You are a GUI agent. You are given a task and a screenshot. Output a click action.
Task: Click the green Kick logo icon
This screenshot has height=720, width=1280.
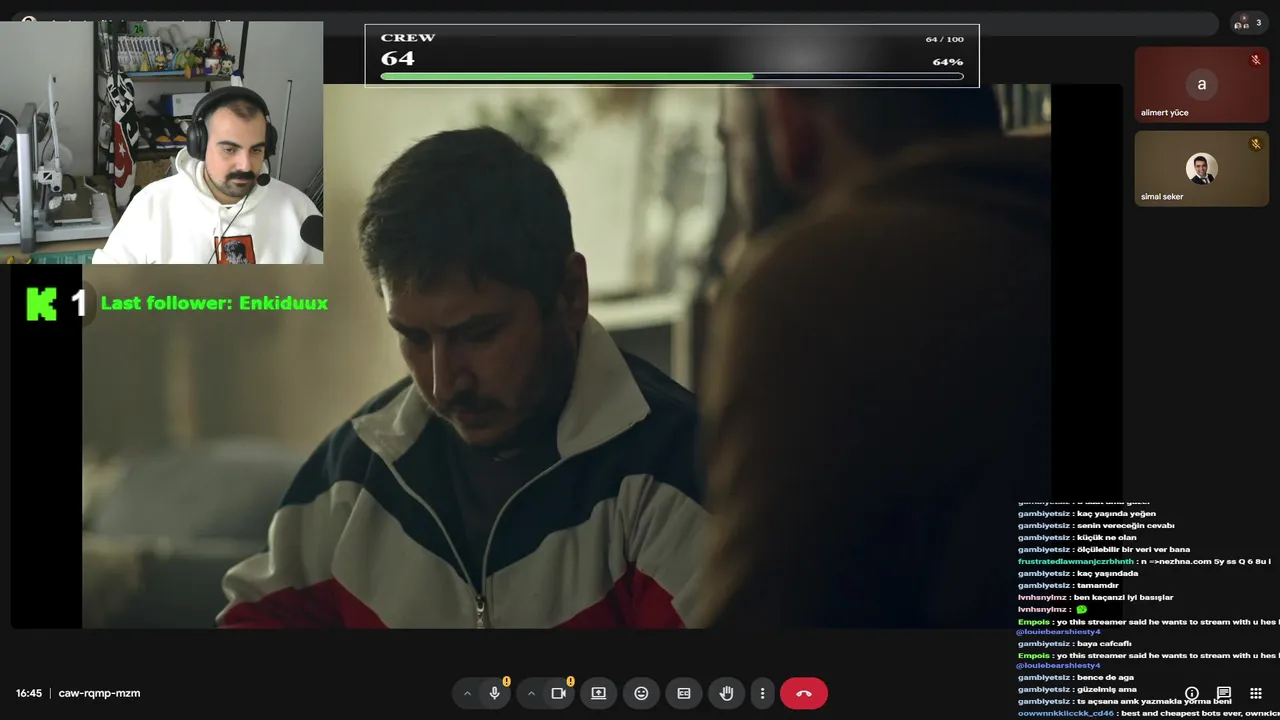tap(41, 303)
